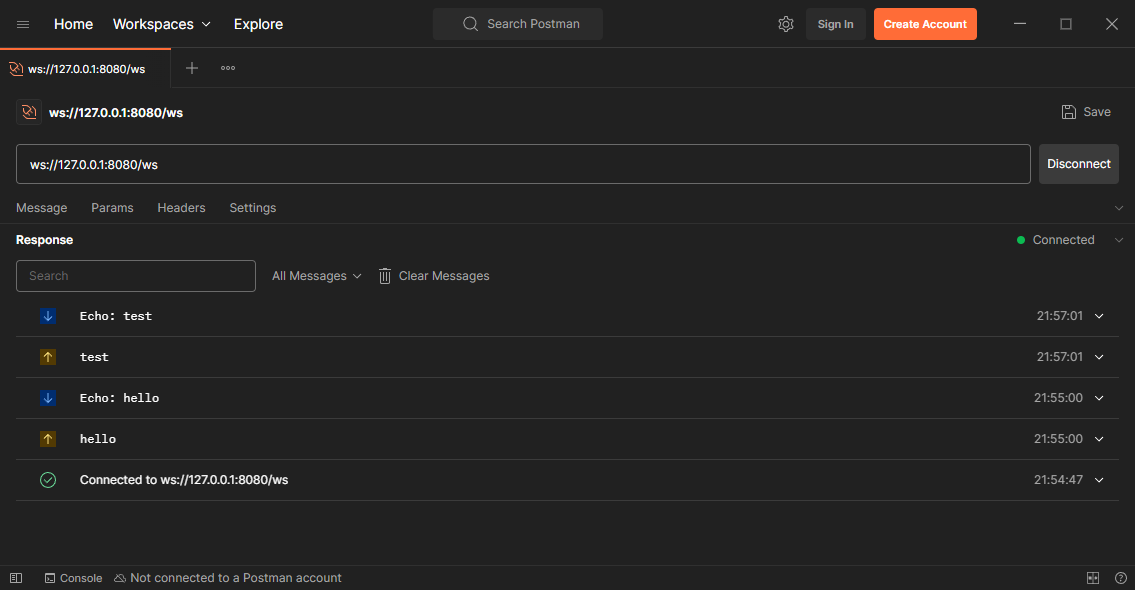
Task: Click the Clear Messages trash icon
Action: 385,276
